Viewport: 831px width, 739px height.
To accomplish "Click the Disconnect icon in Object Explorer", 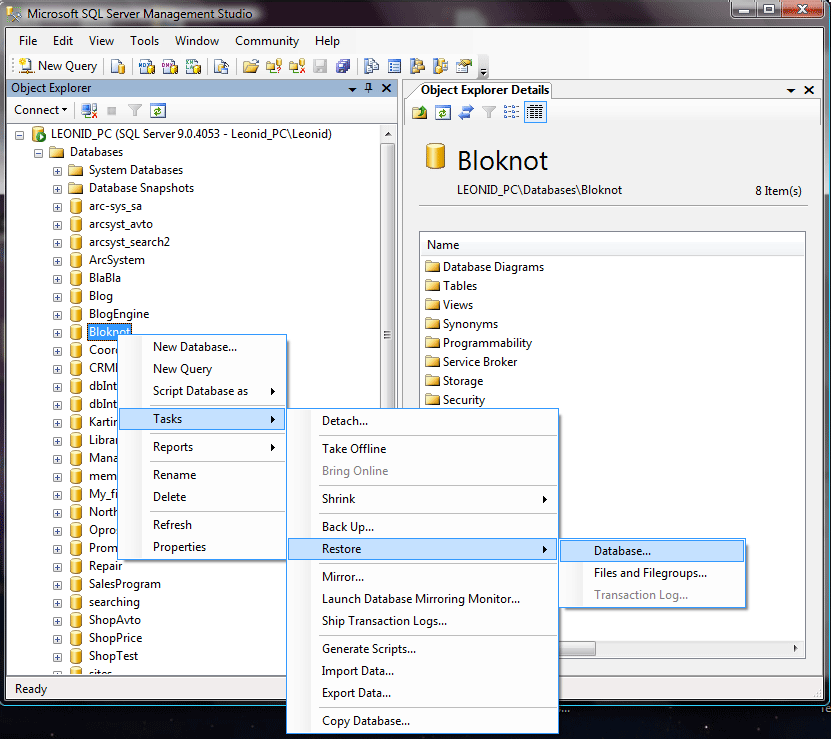I will coord(89,110).
